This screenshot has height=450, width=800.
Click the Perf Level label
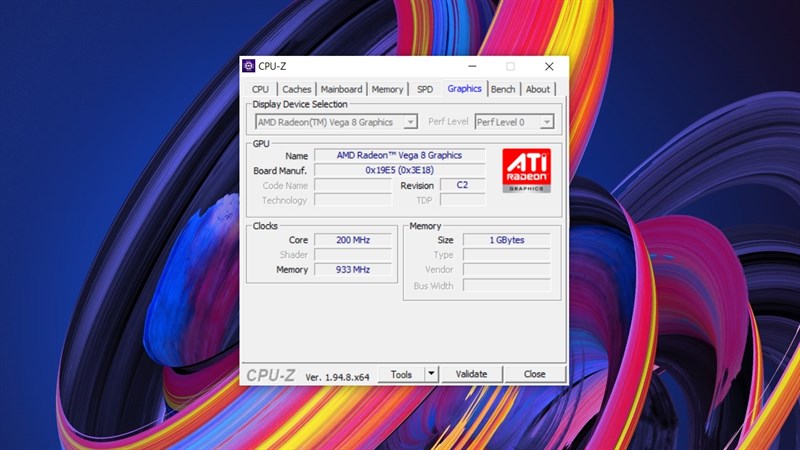pos(448,121)
